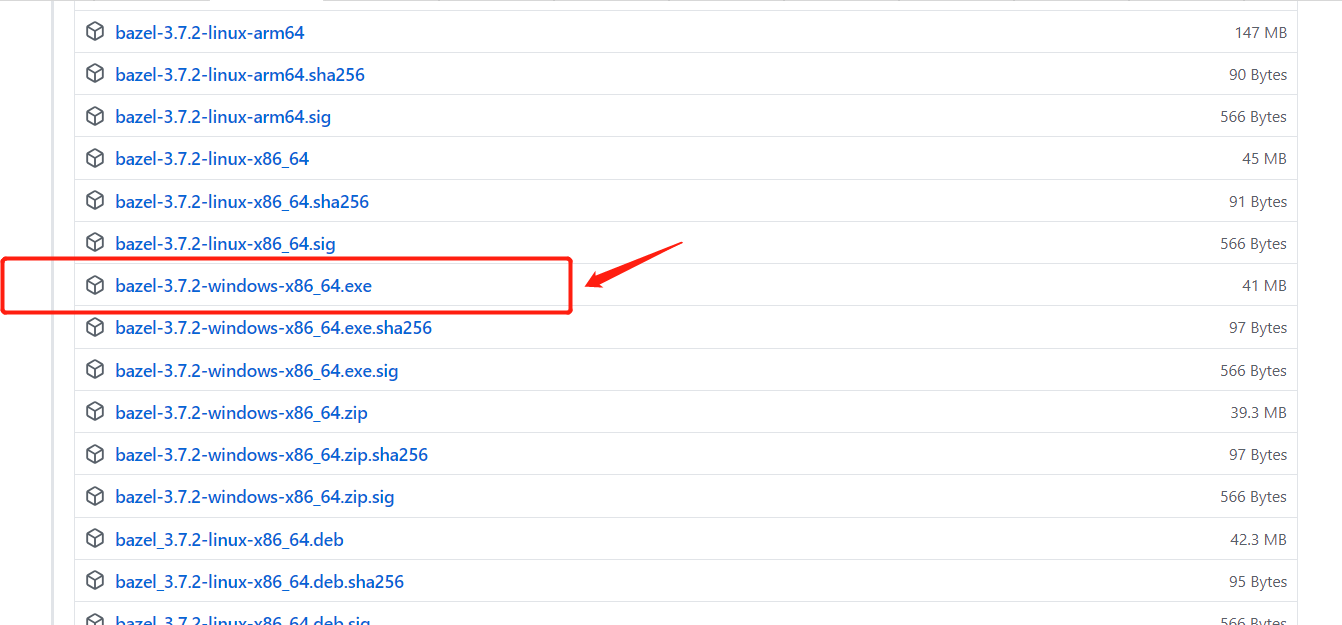
Task: Download bazel-3.7.2-windows-x86_64.exe
Action: [x=244, y=285]
